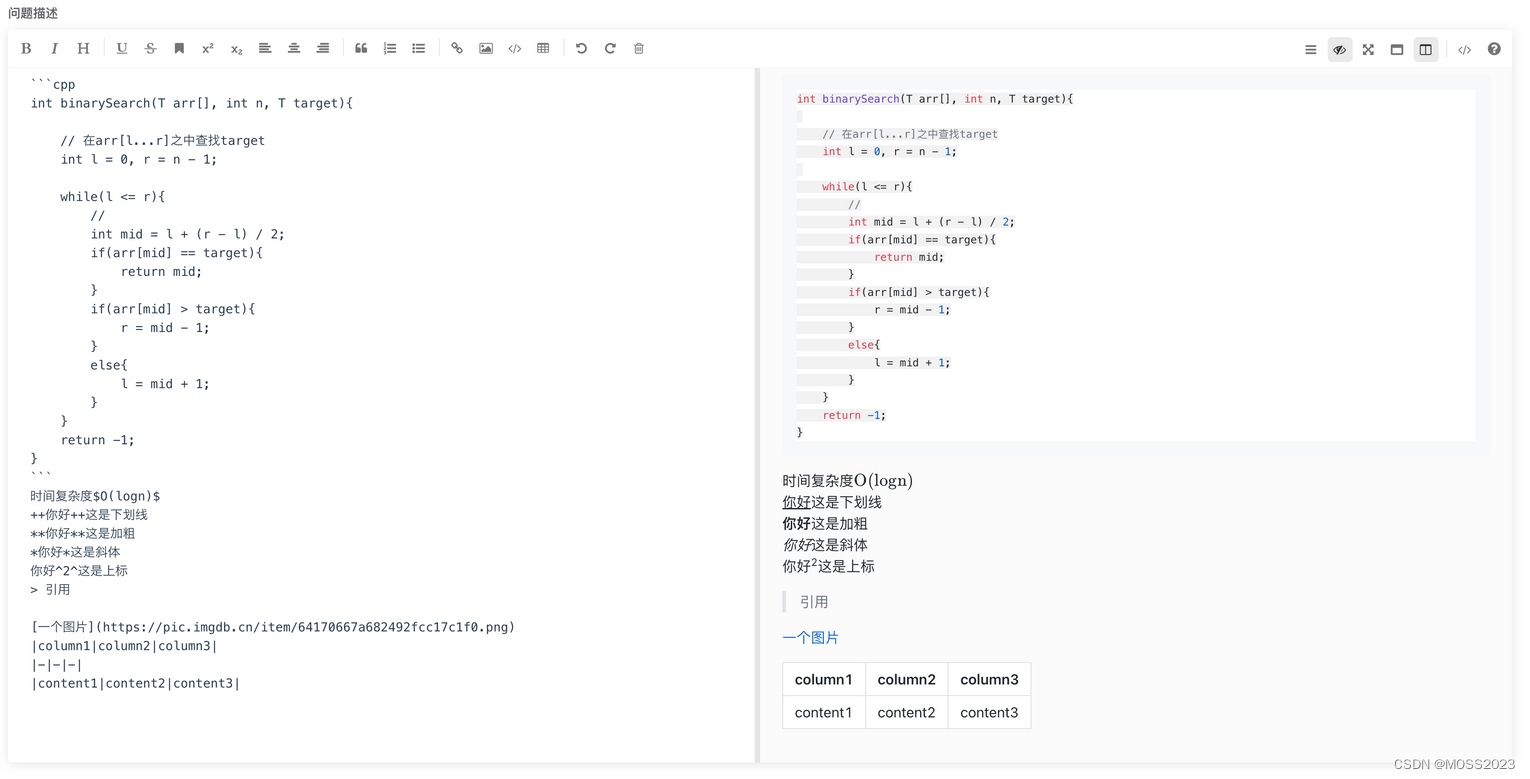Click the underlined '你好这是下划线' preview text

(x=832, y=502)
